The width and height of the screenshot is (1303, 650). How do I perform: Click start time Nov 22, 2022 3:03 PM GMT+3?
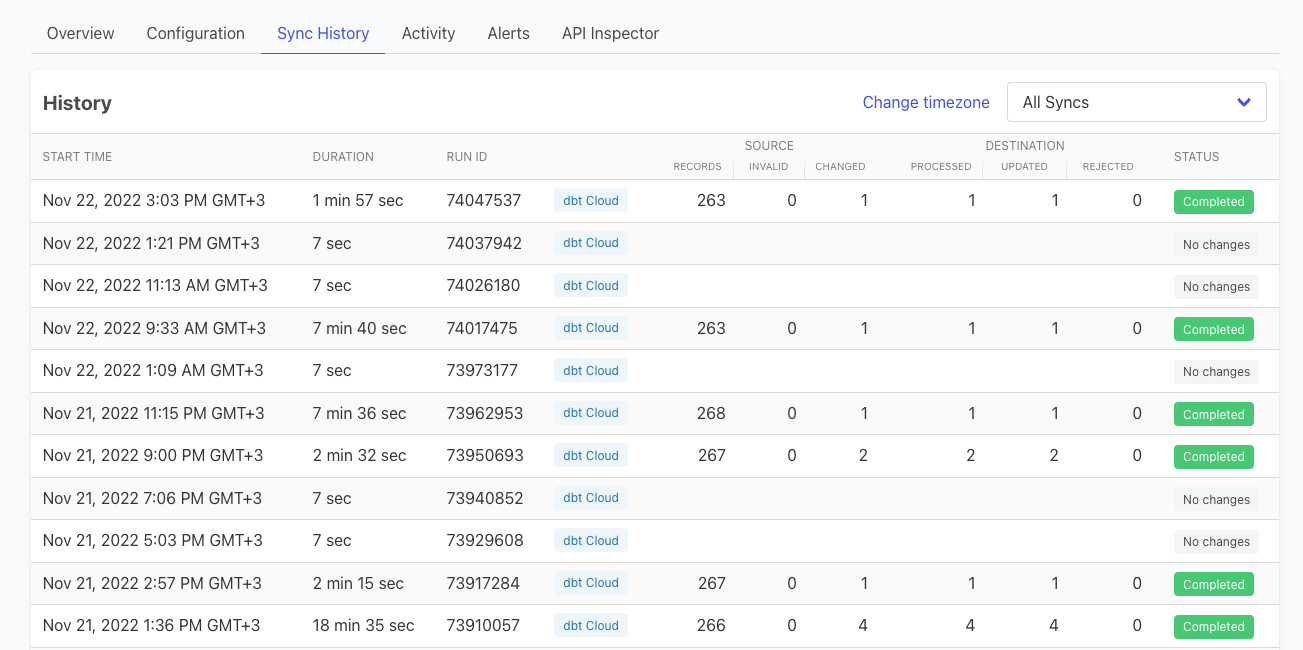point(154,201)
